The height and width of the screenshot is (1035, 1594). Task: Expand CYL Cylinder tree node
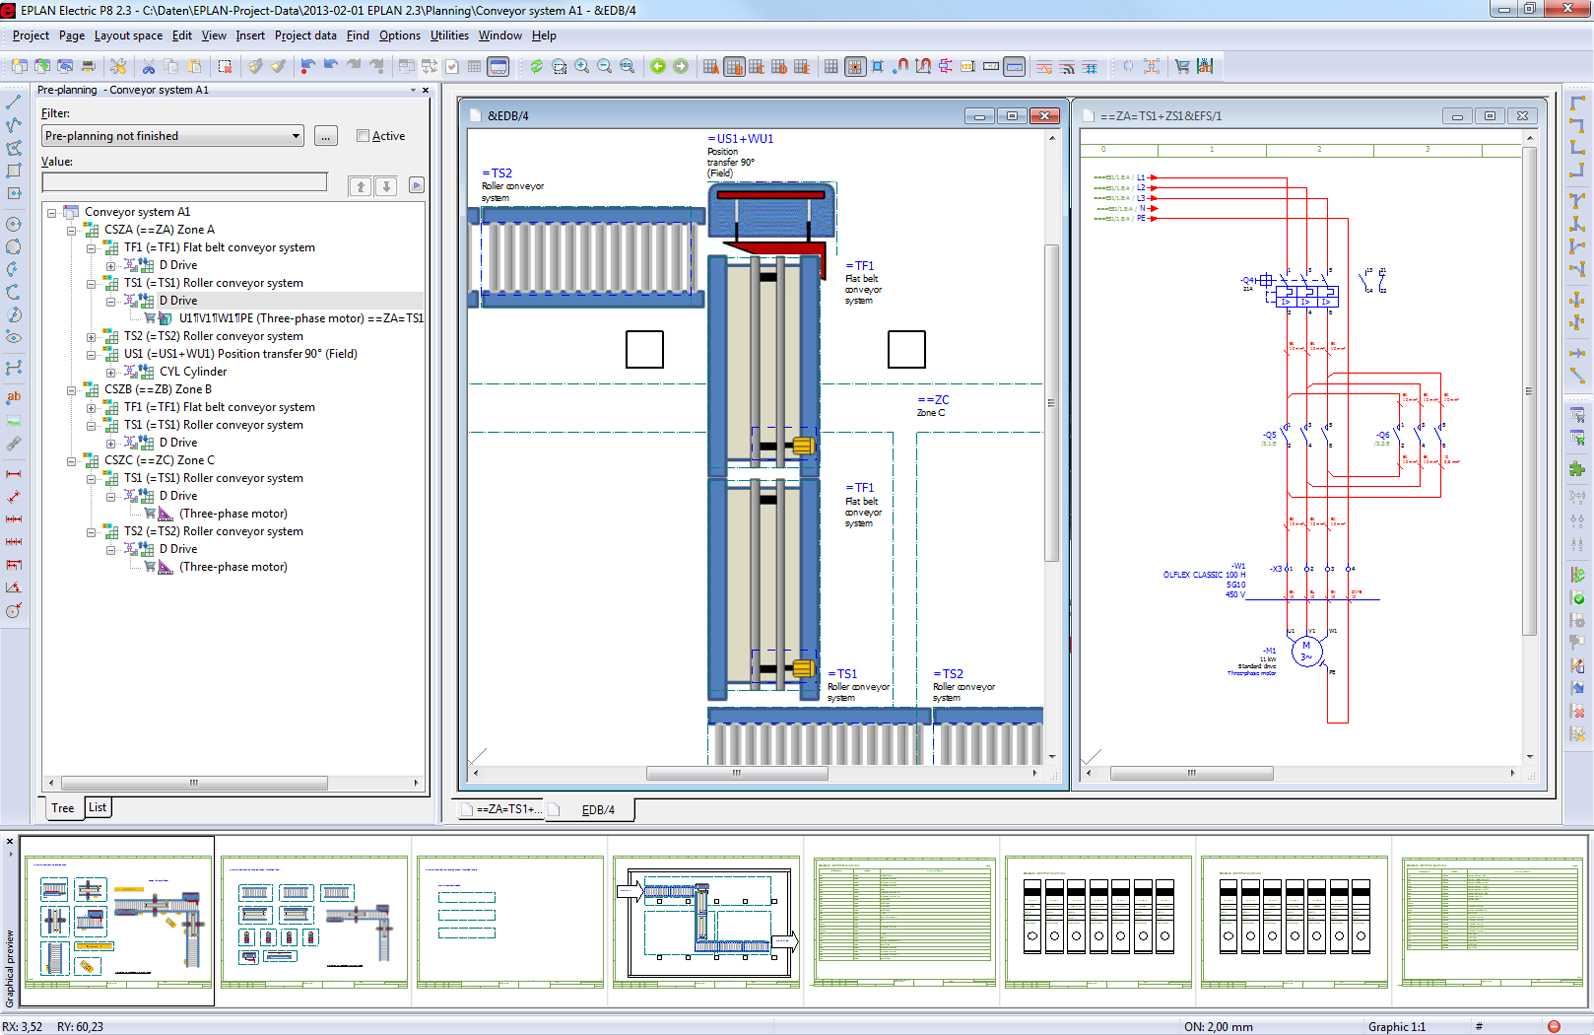coord(111,372)
